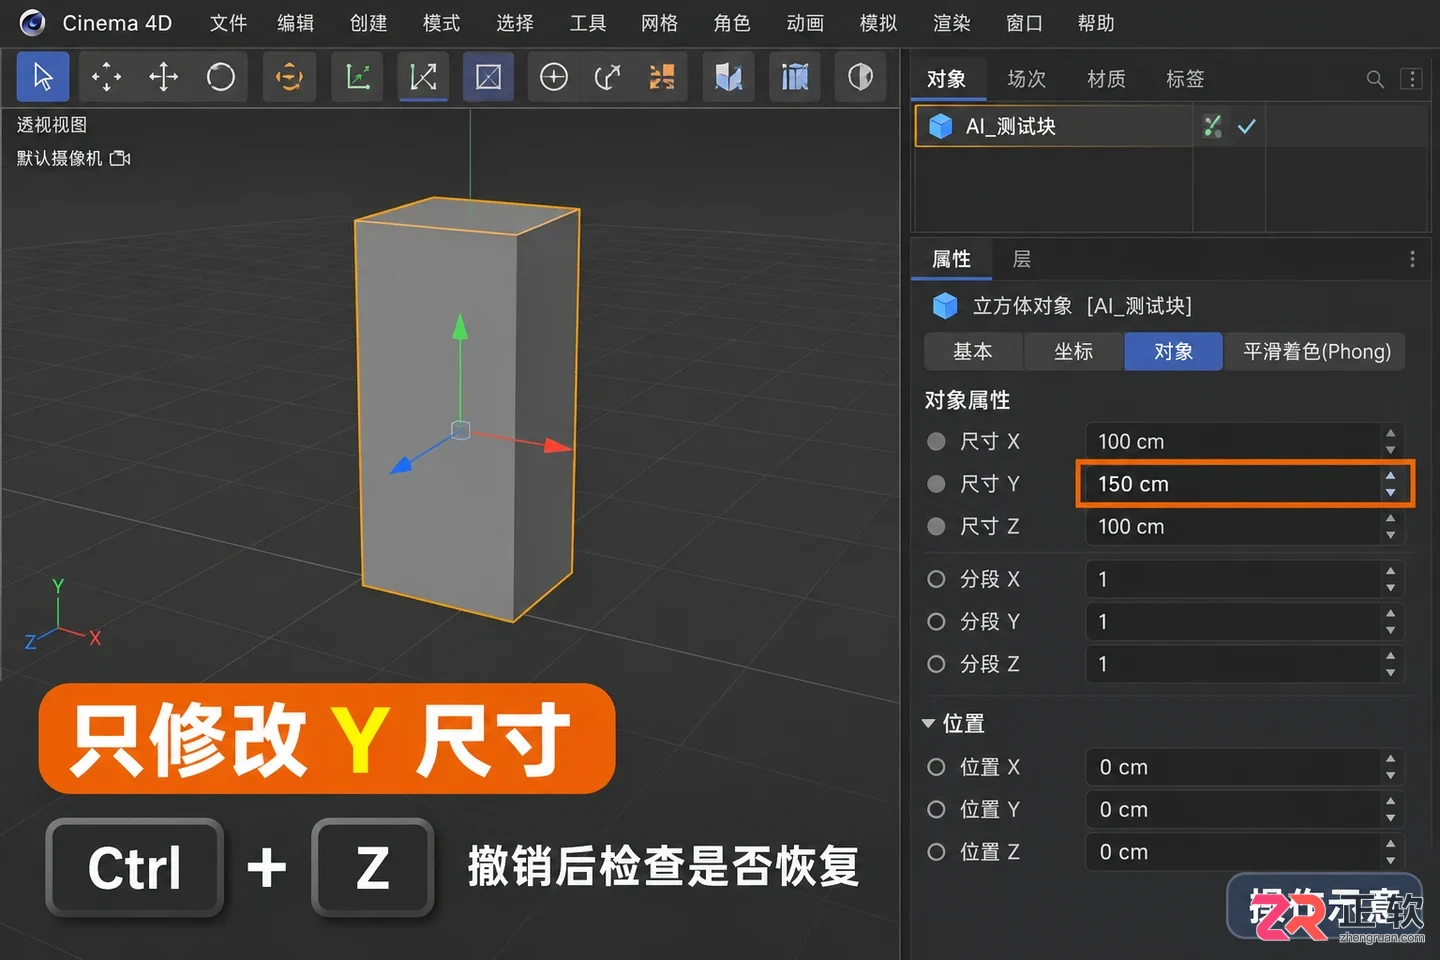The height and width of the screenshot is (960, 1440).
Task: Select the arrow selection tool
Action: point(43,77)
